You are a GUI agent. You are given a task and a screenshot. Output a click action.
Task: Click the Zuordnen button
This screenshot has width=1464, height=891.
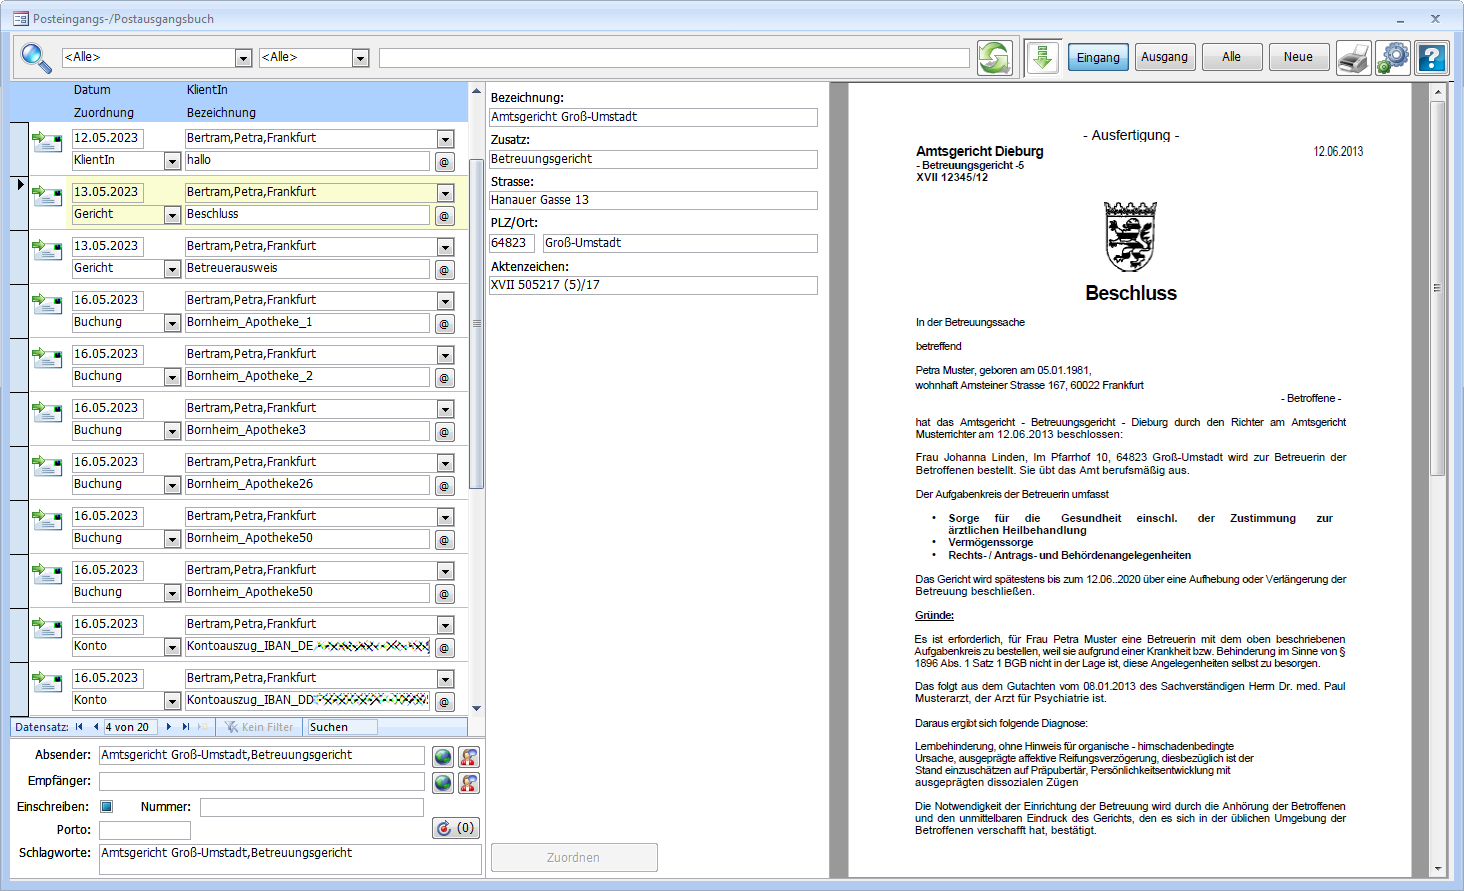click(574, 857)
